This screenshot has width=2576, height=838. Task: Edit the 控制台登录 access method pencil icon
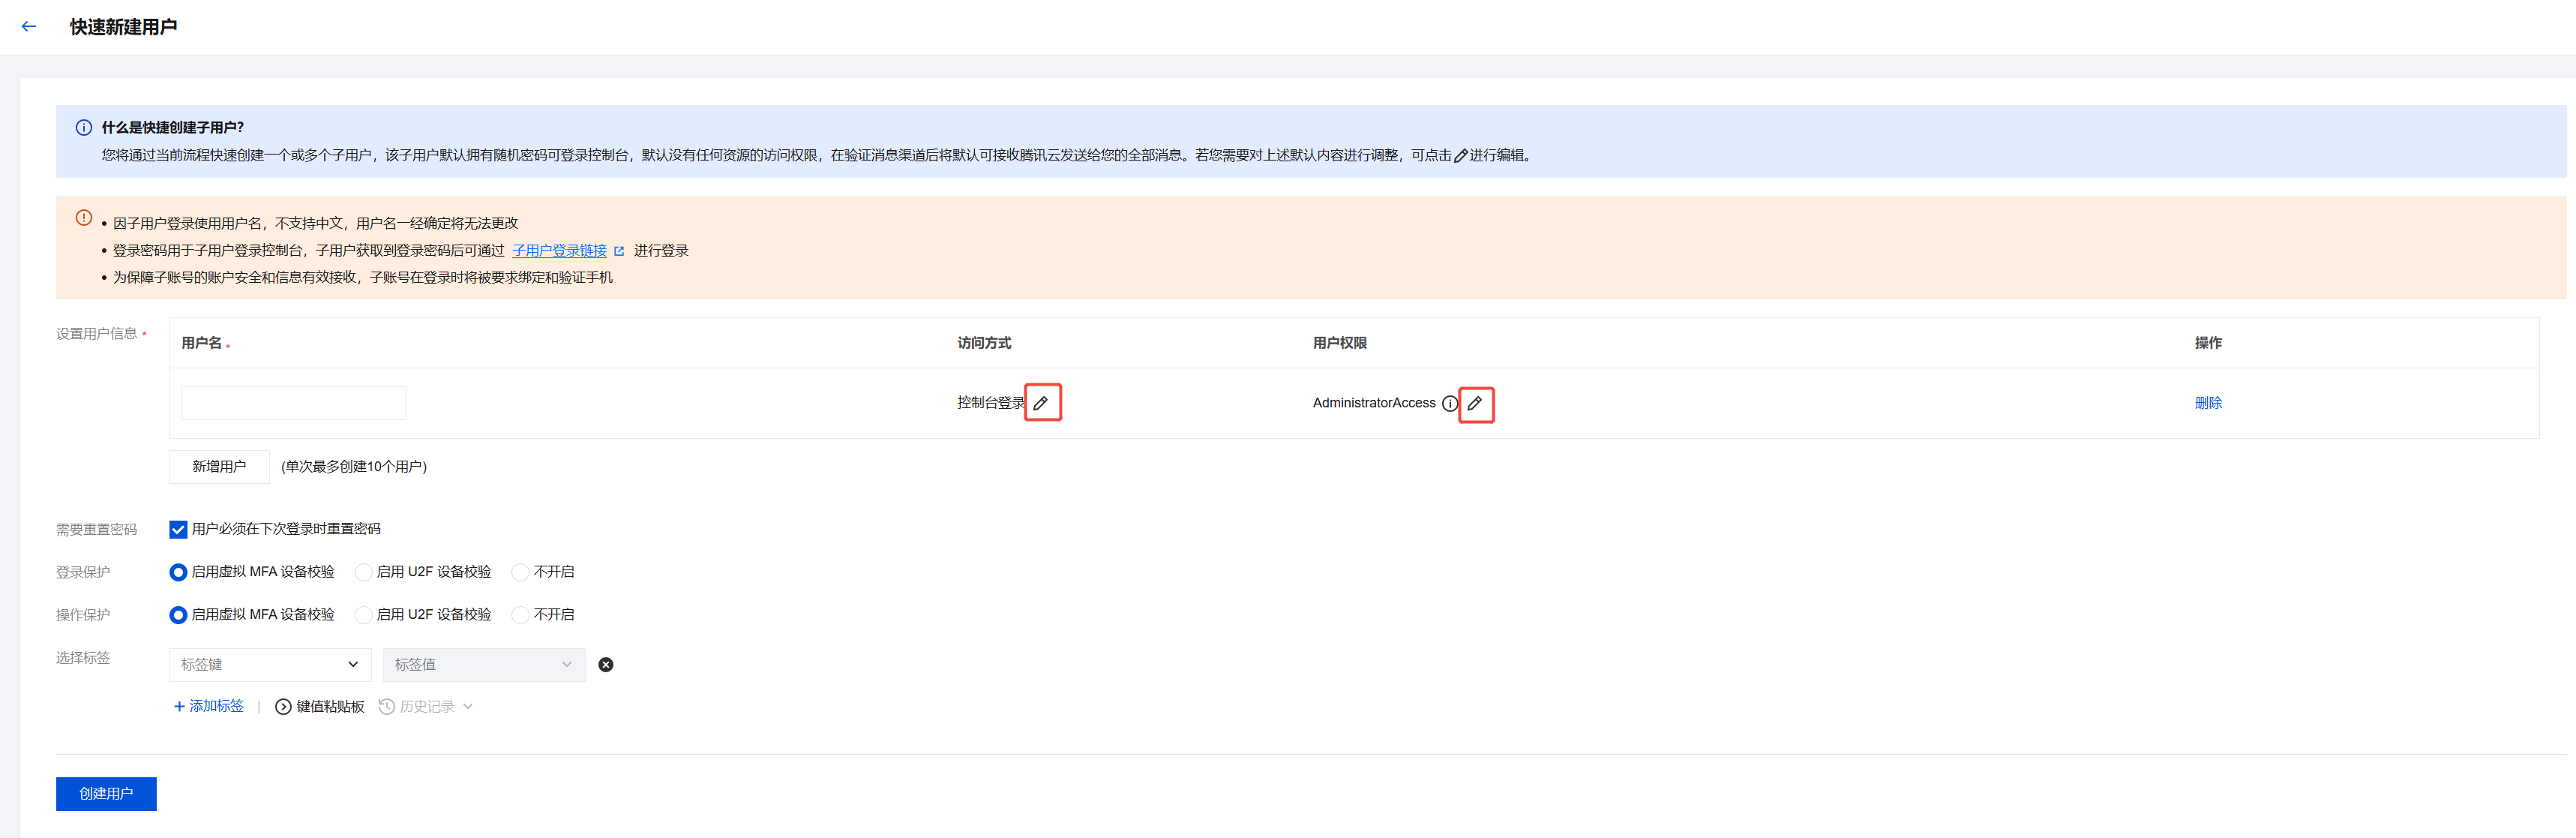(x=1041, y=403)
